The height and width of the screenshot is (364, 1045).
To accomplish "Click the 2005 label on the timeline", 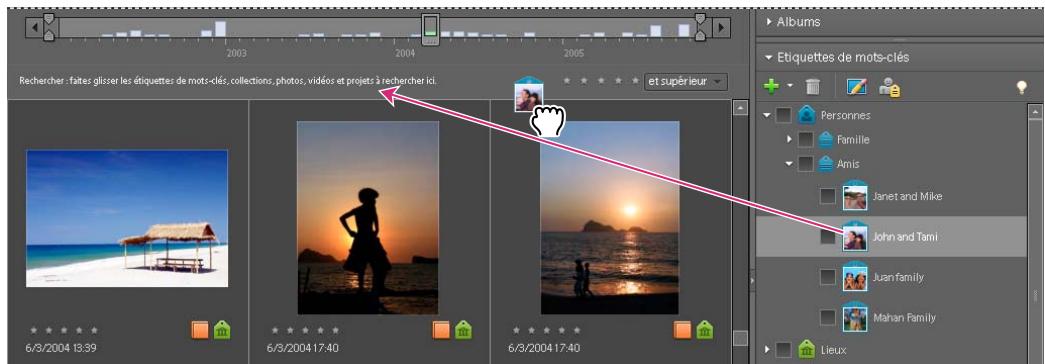I will (574, 53).
